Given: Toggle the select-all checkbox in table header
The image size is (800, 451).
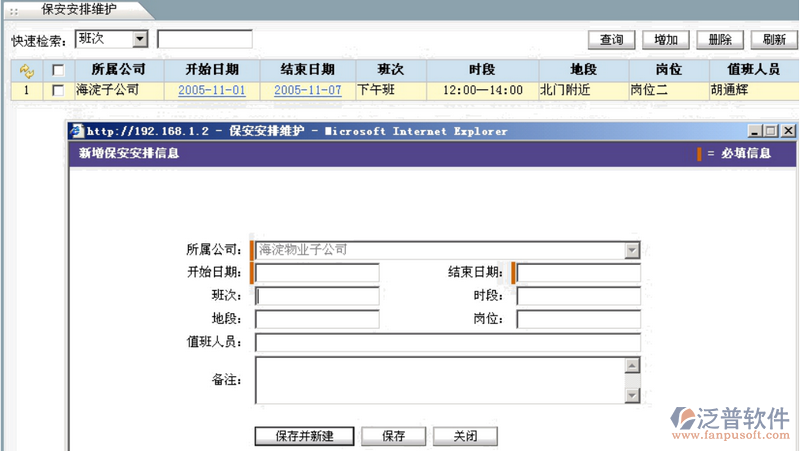Looking at the screenshot, I should click(x=58, y=70).
